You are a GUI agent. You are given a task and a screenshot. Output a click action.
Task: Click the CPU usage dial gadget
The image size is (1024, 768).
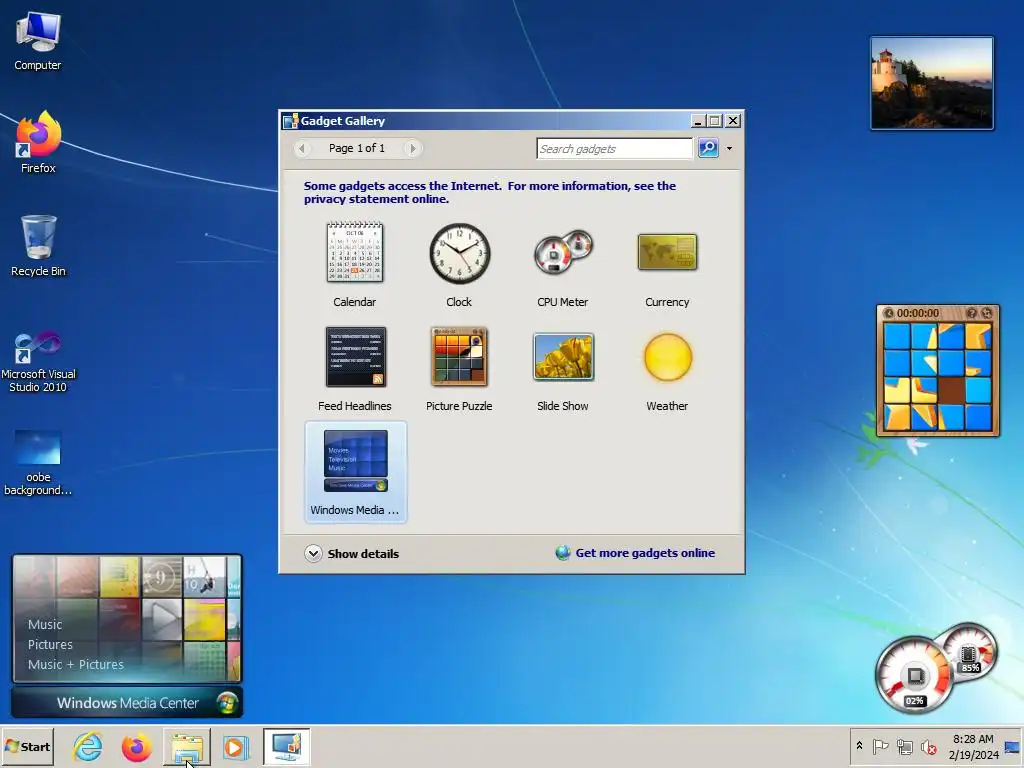pyautogui.click(x=914, y=676)
